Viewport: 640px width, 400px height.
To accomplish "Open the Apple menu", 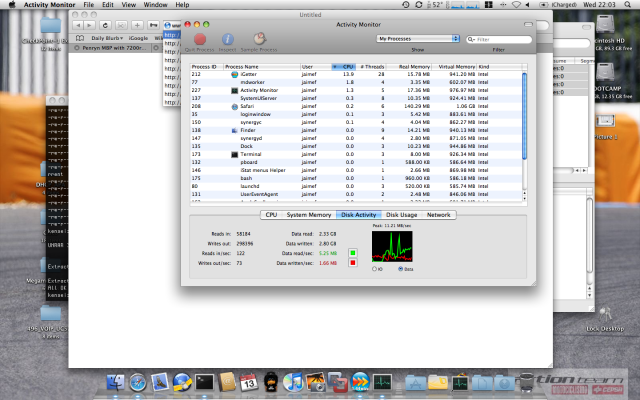I will tap(12, 4).
